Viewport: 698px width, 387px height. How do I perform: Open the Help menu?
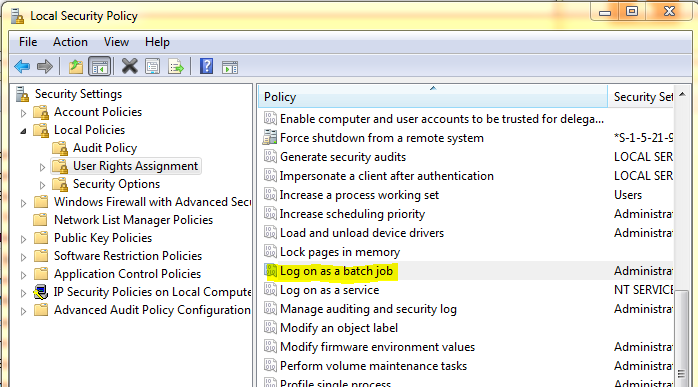(157, 42)
